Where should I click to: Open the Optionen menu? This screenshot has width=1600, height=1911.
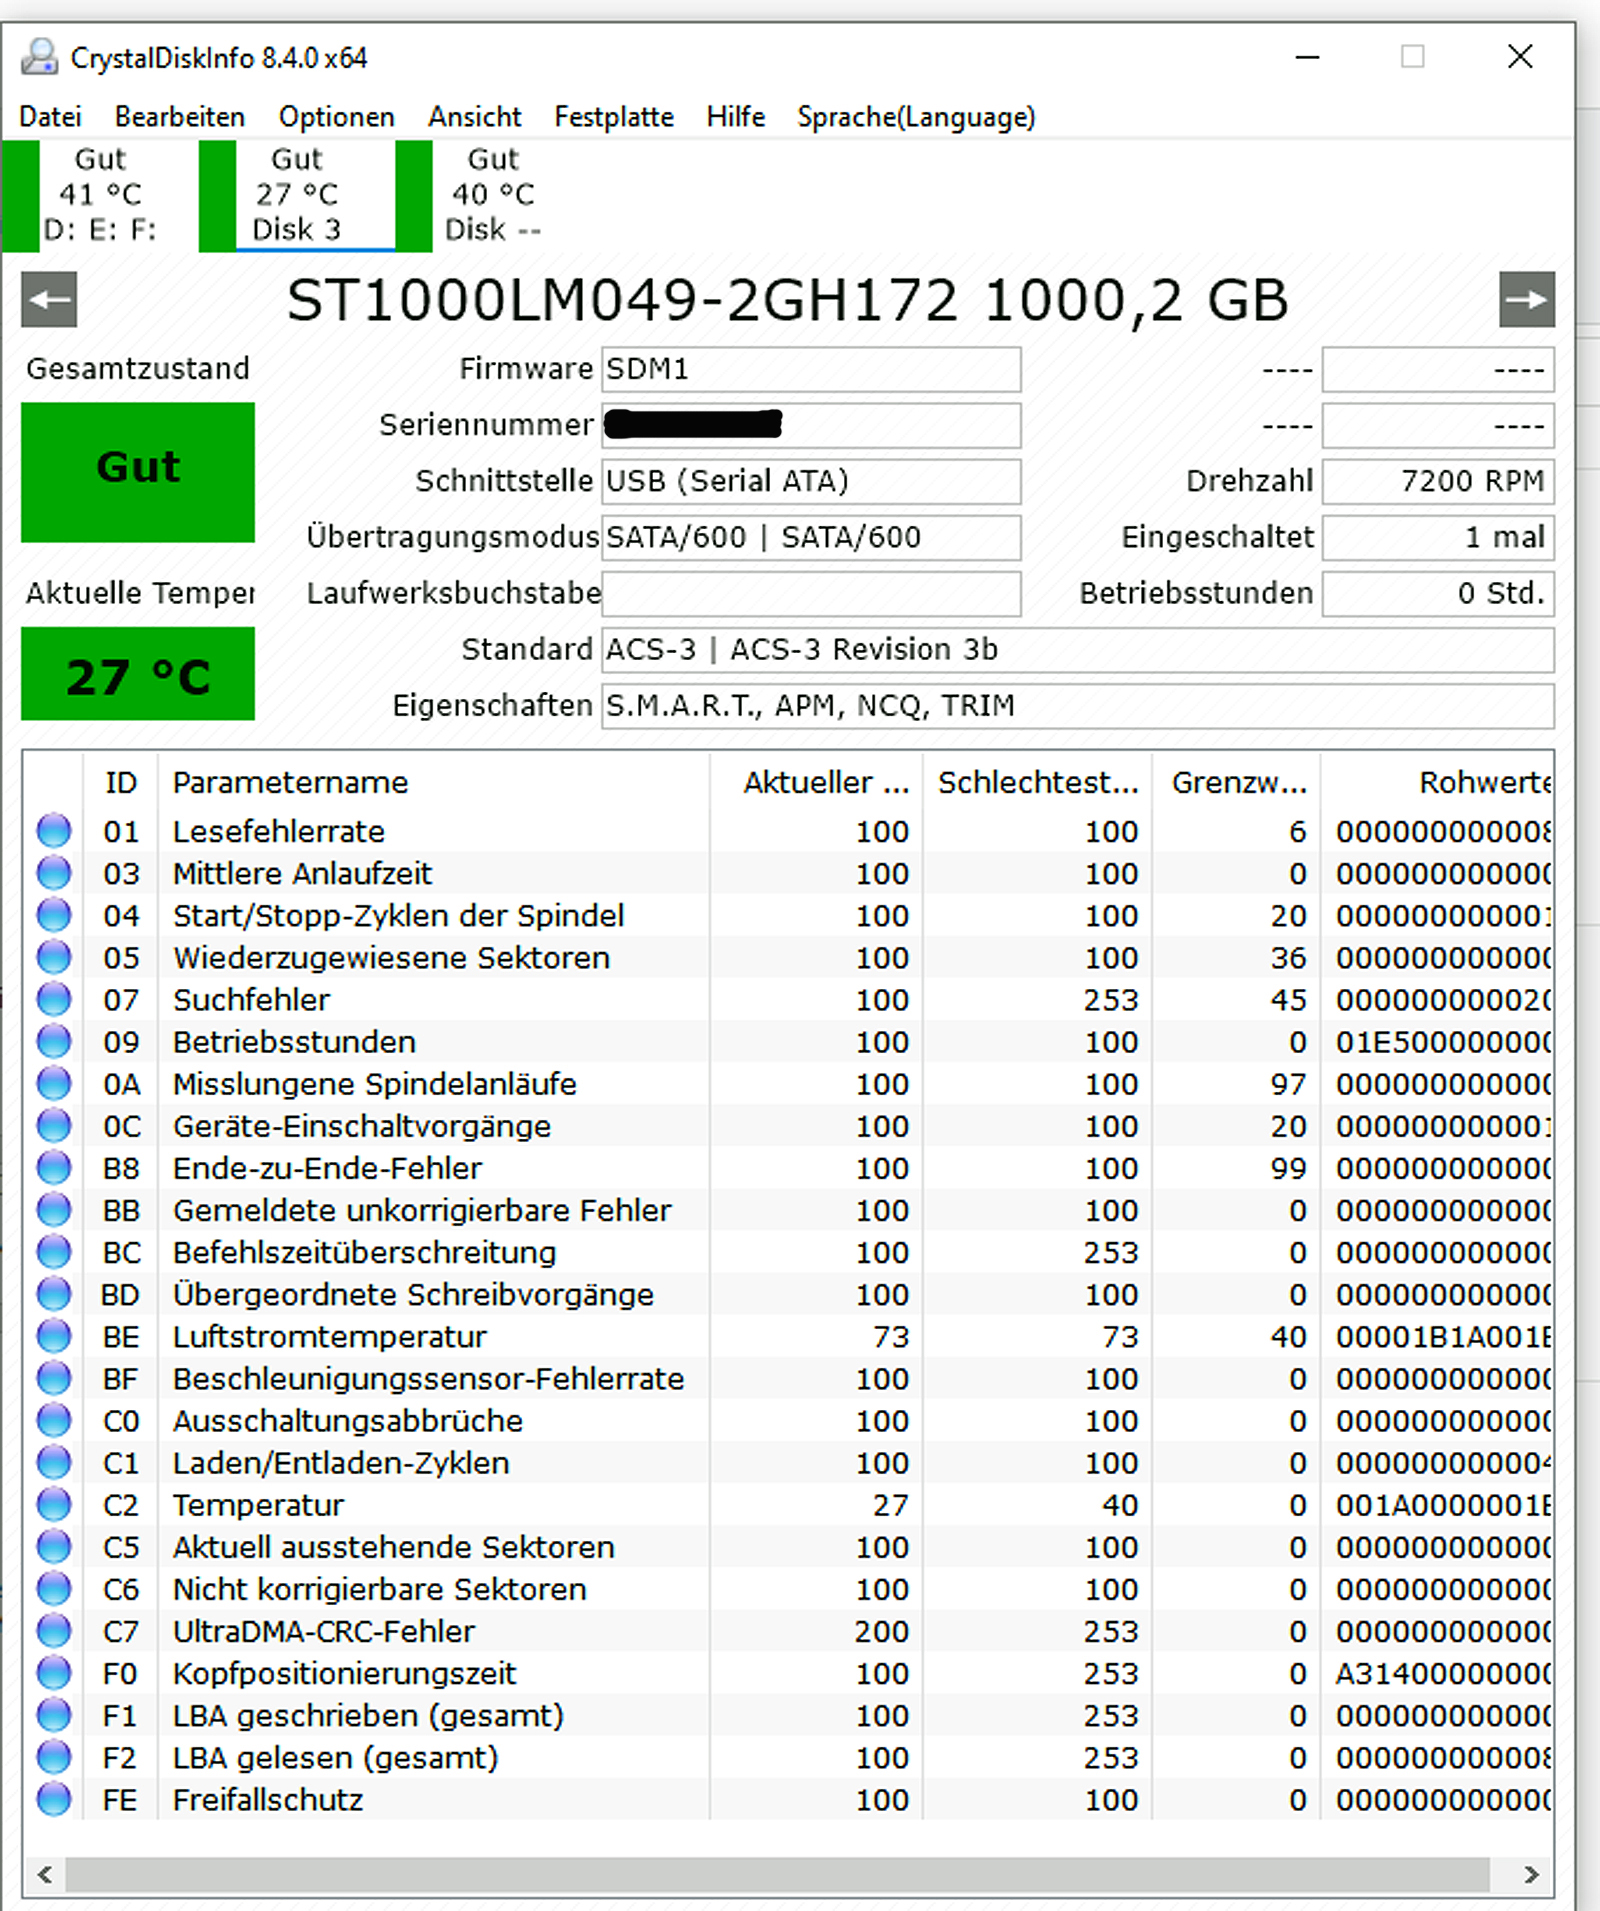(x=336, y=117)
